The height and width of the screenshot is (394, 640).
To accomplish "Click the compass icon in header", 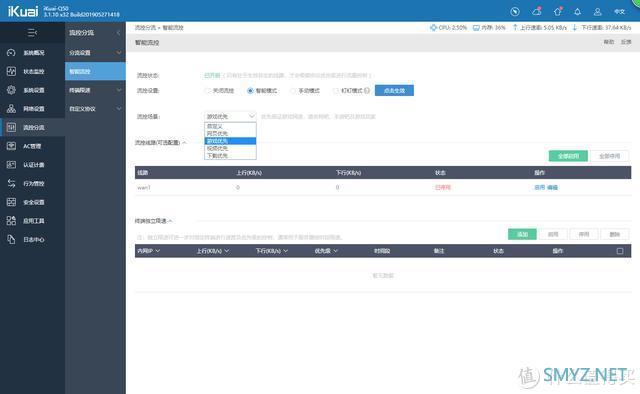I will [515, 12].
